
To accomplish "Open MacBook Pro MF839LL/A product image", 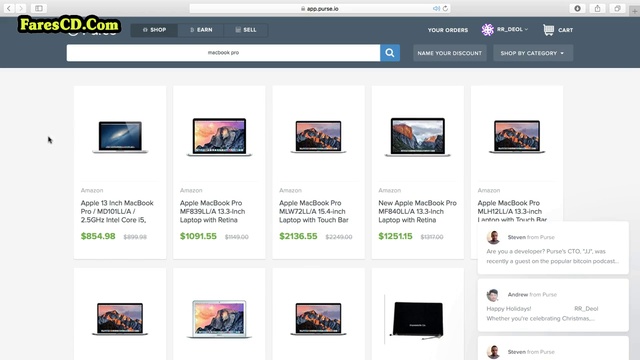I will (x=219, y=137).
